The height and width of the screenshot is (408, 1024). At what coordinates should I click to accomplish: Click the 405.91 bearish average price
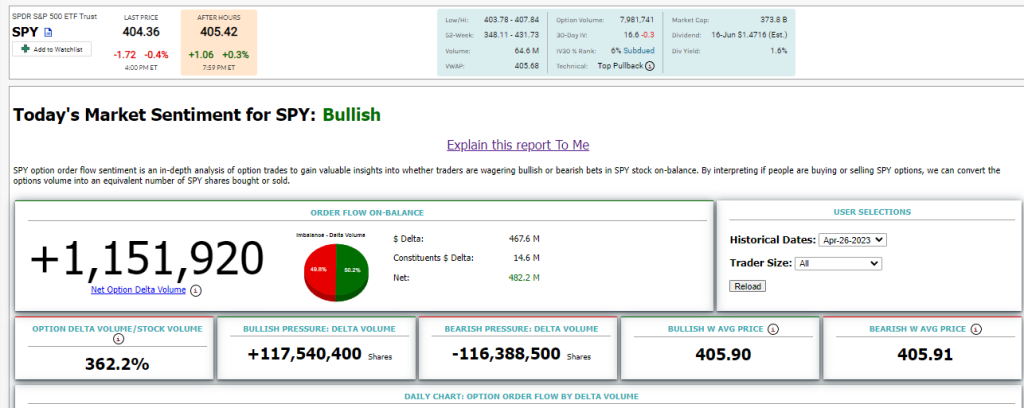click(x=923, y=354)
